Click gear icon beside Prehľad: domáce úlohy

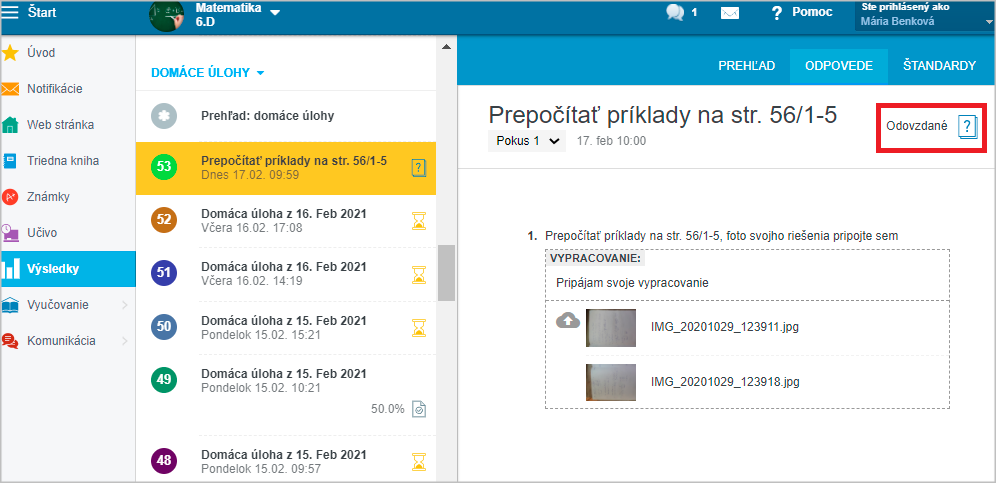coord(164,116)
